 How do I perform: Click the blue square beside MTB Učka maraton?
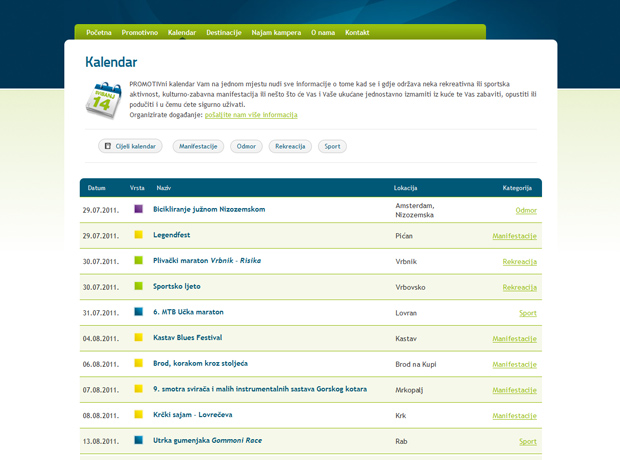point(138,312)
